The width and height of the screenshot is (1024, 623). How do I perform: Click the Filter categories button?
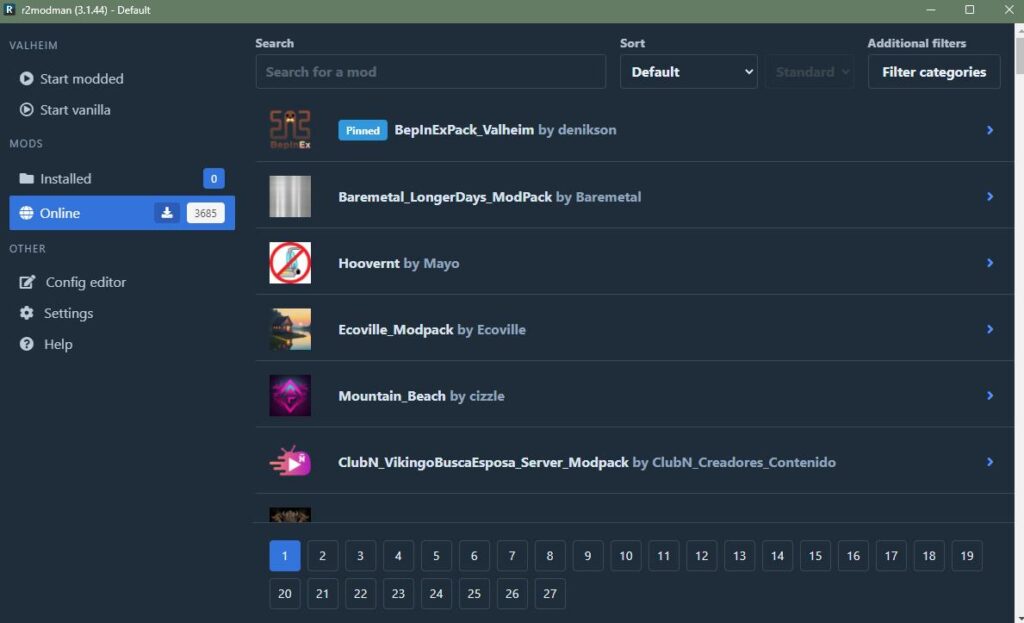point(933,72)
